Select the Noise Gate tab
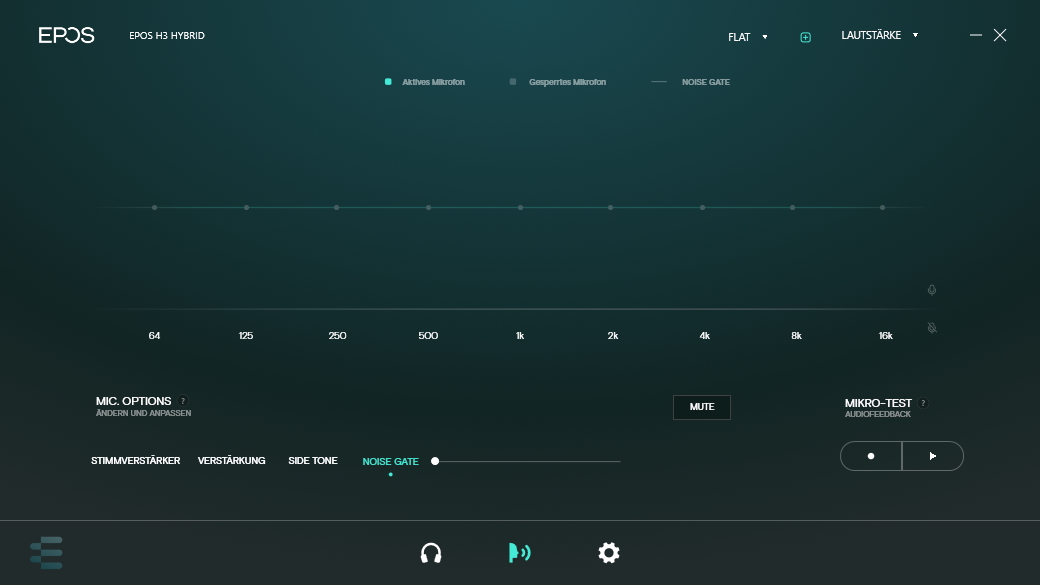The width and height of the screenshot is (1040, 585). (390, 462)
